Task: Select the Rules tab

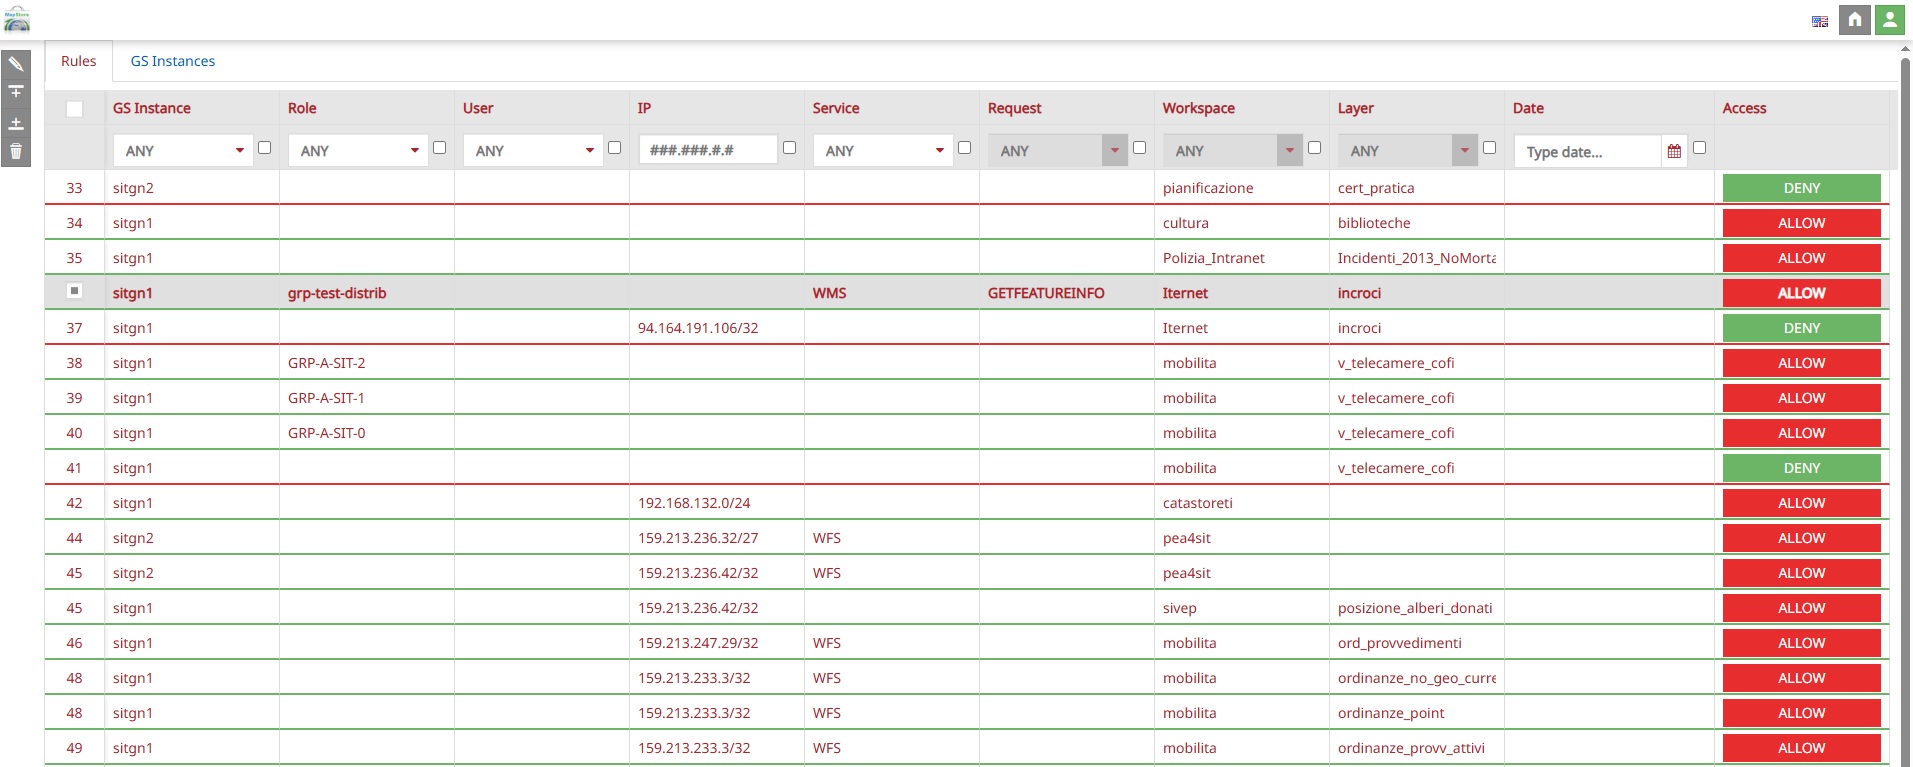Action: (x=78, y=61)
